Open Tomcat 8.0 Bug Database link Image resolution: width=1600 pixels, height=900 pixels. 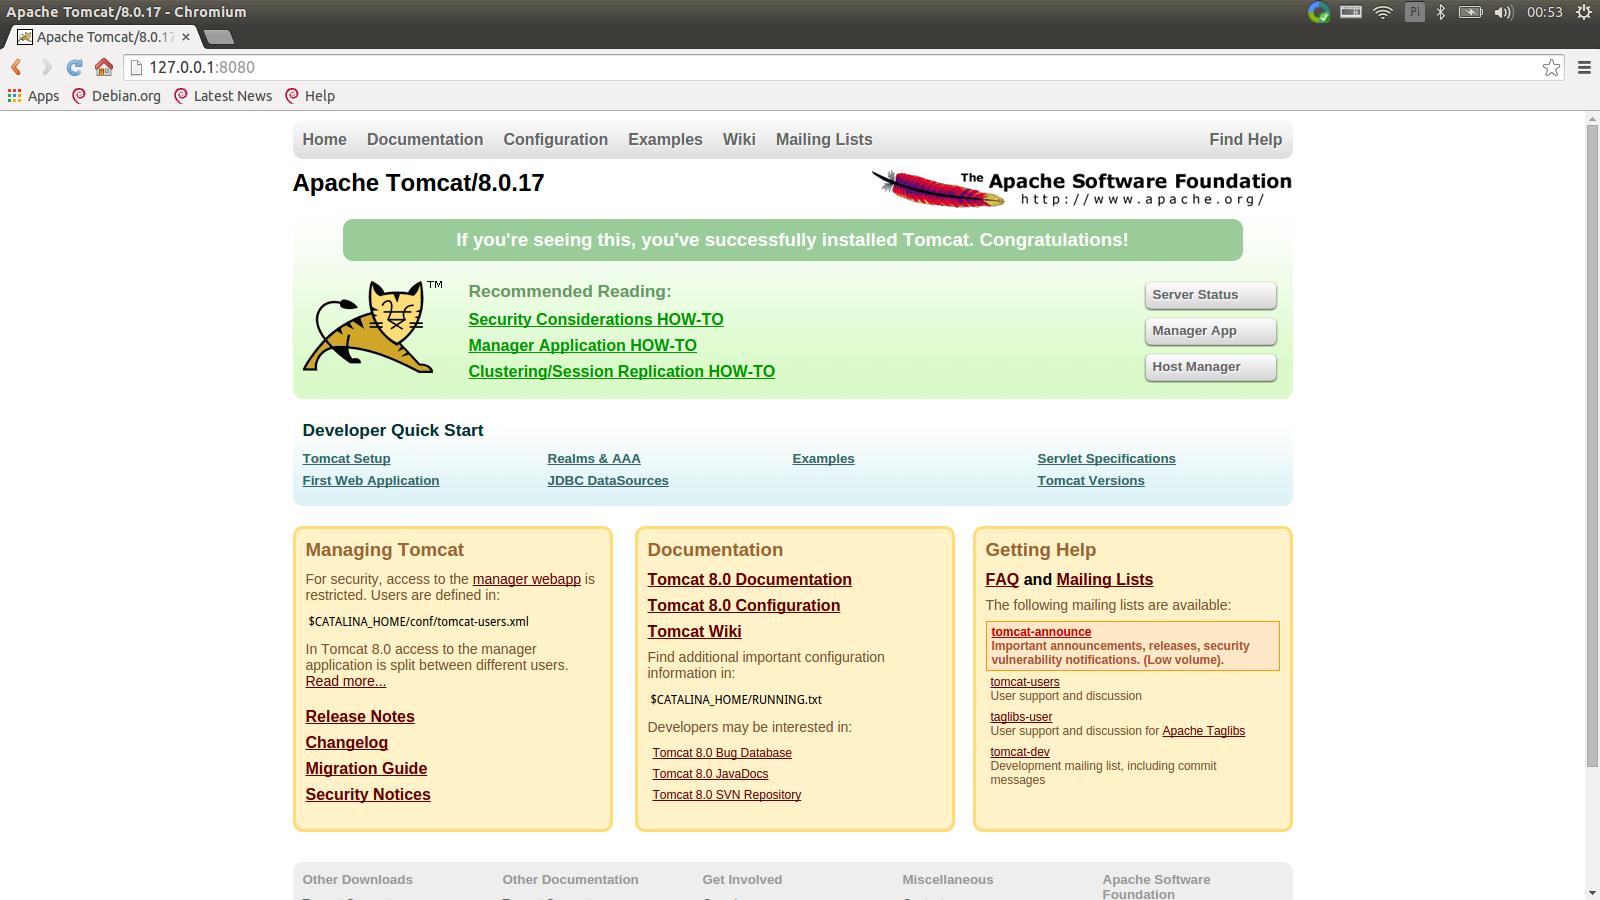pyautogui.click(x=722, y=753)
